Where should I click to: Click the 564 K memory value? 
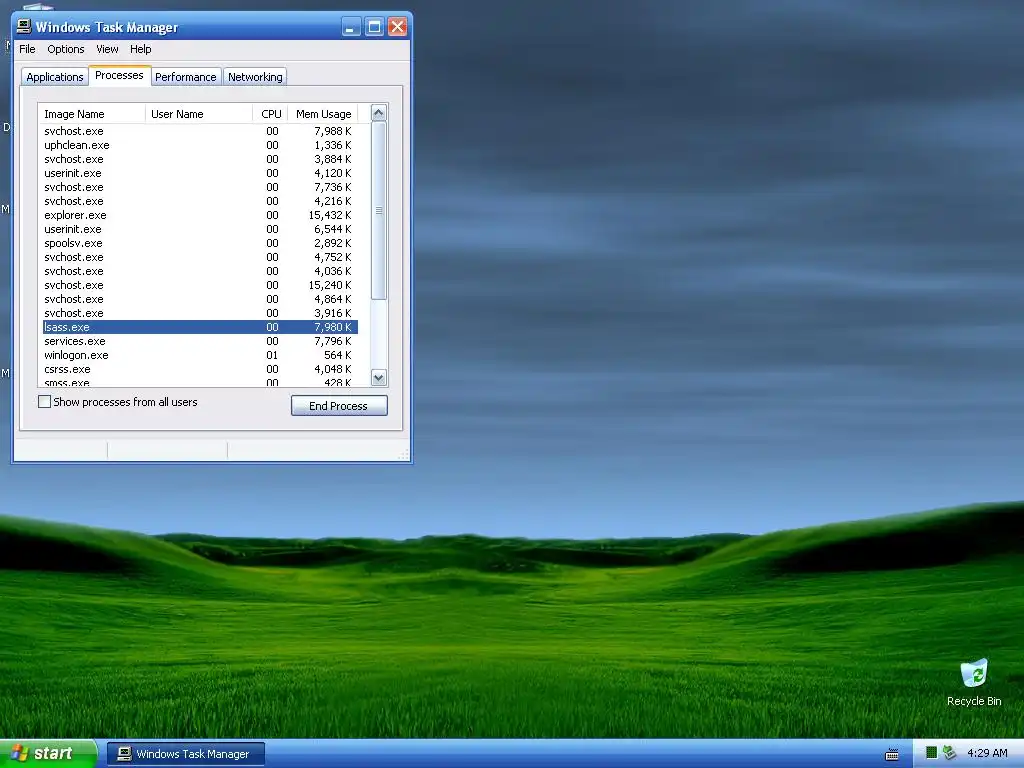coord(338,355)
